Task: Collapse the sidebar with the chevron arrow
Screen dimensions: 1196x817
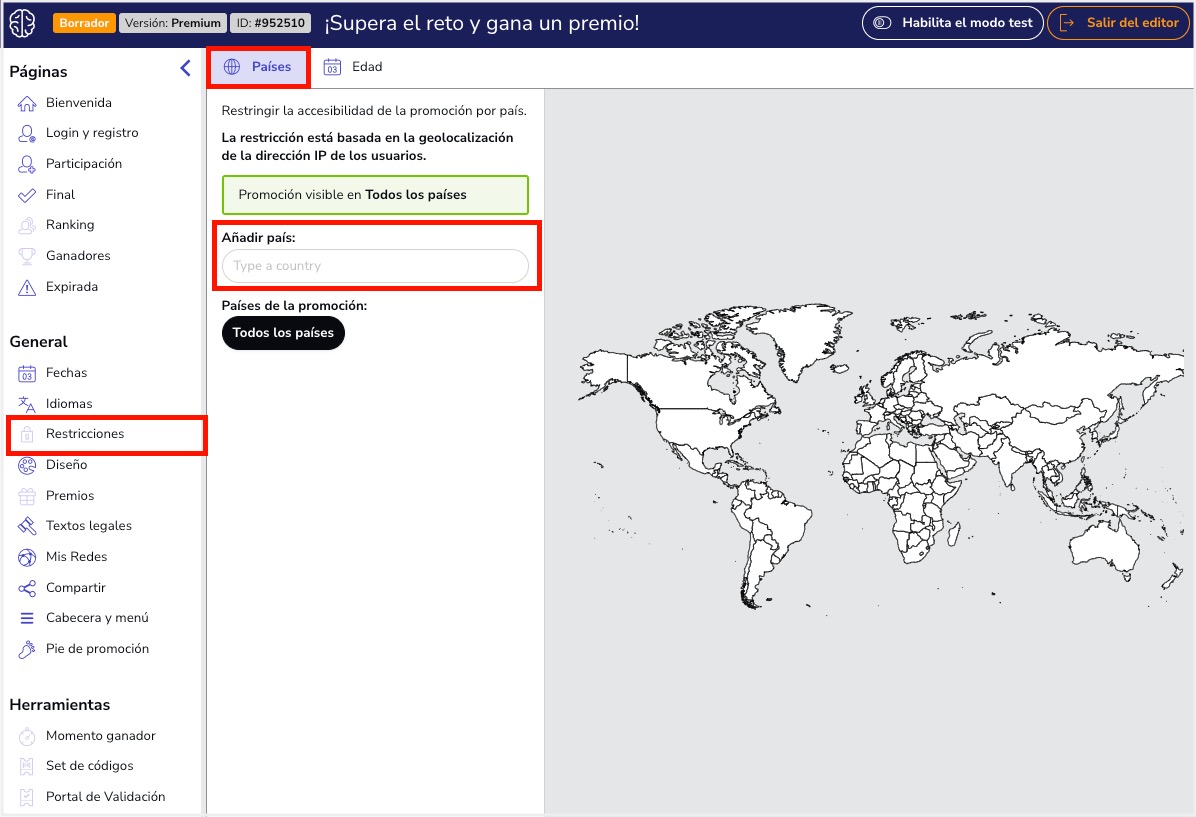Action: tap(185, 69)
